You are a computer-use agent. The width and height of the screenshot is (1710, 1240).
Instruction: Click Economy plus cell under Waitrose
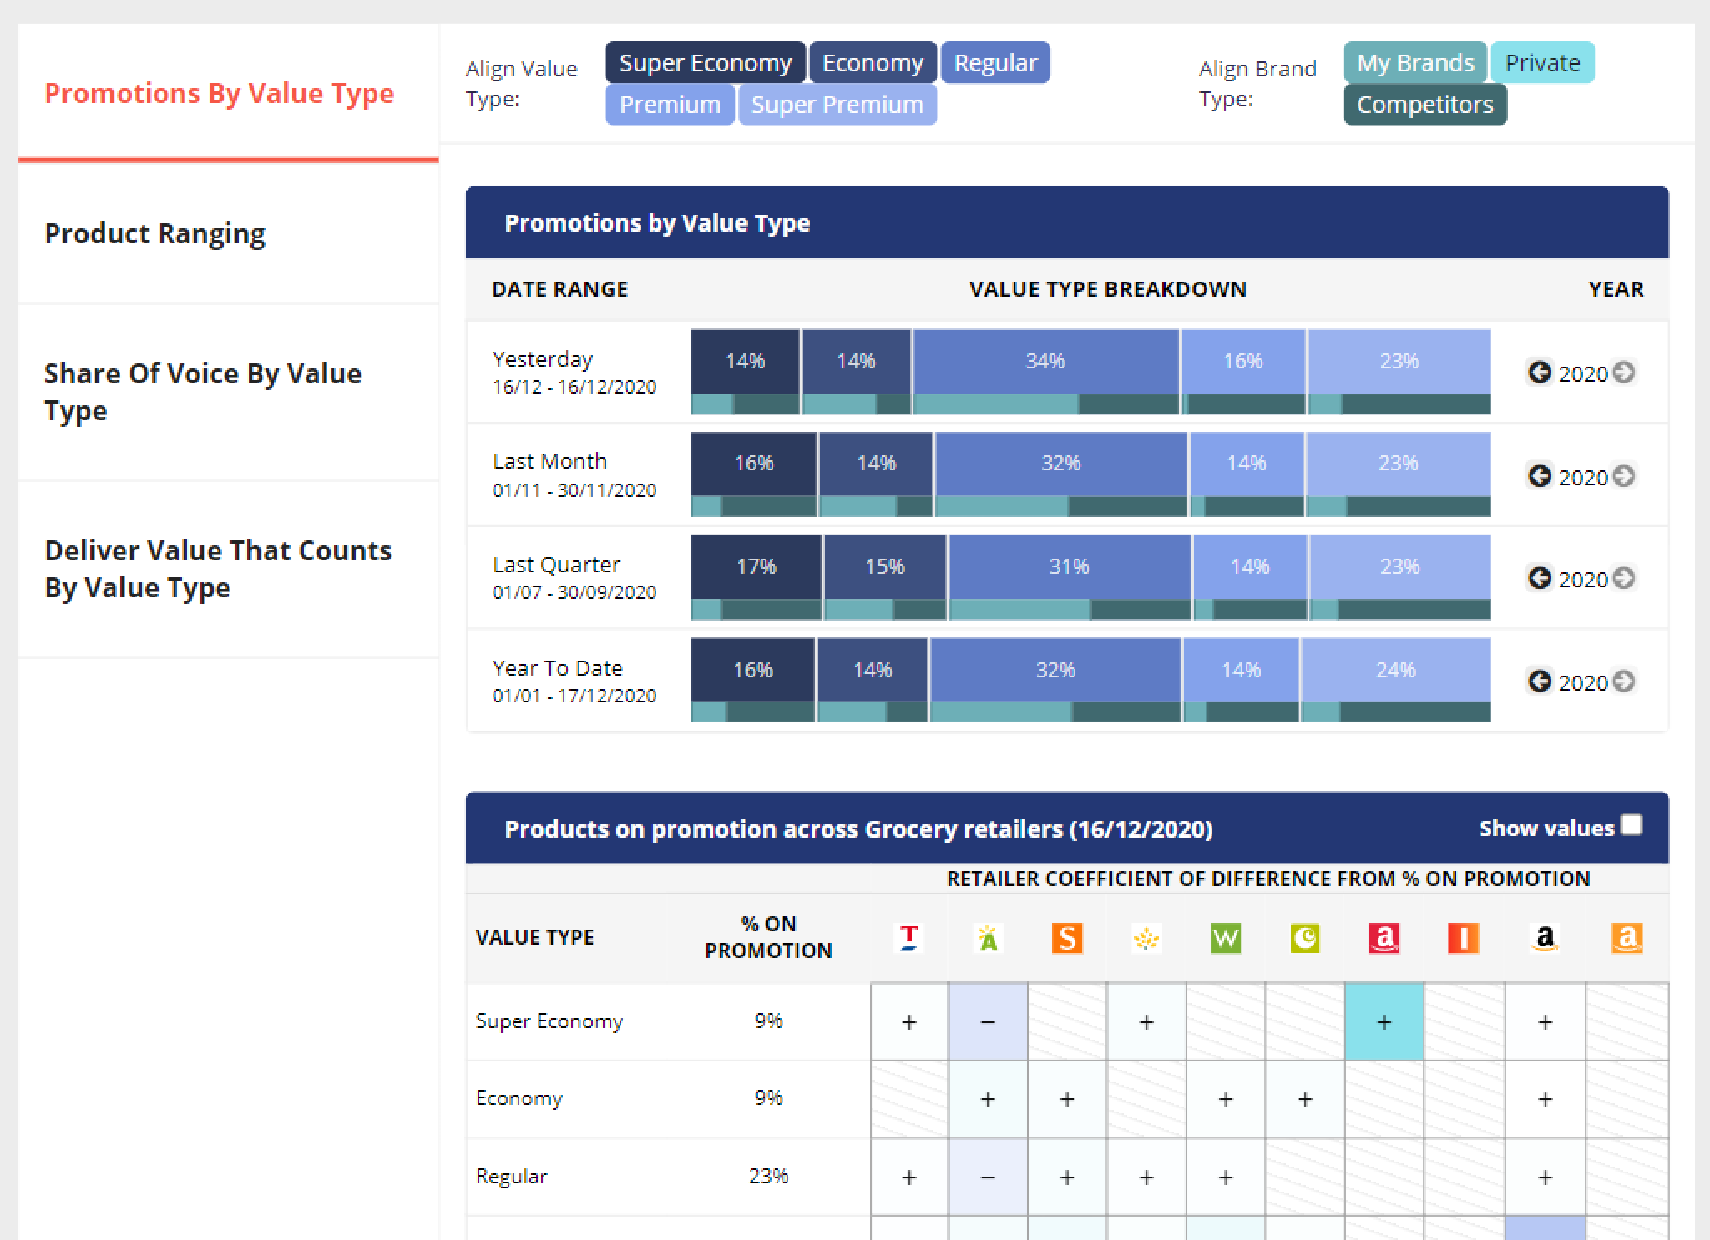click(1225, 1099)
